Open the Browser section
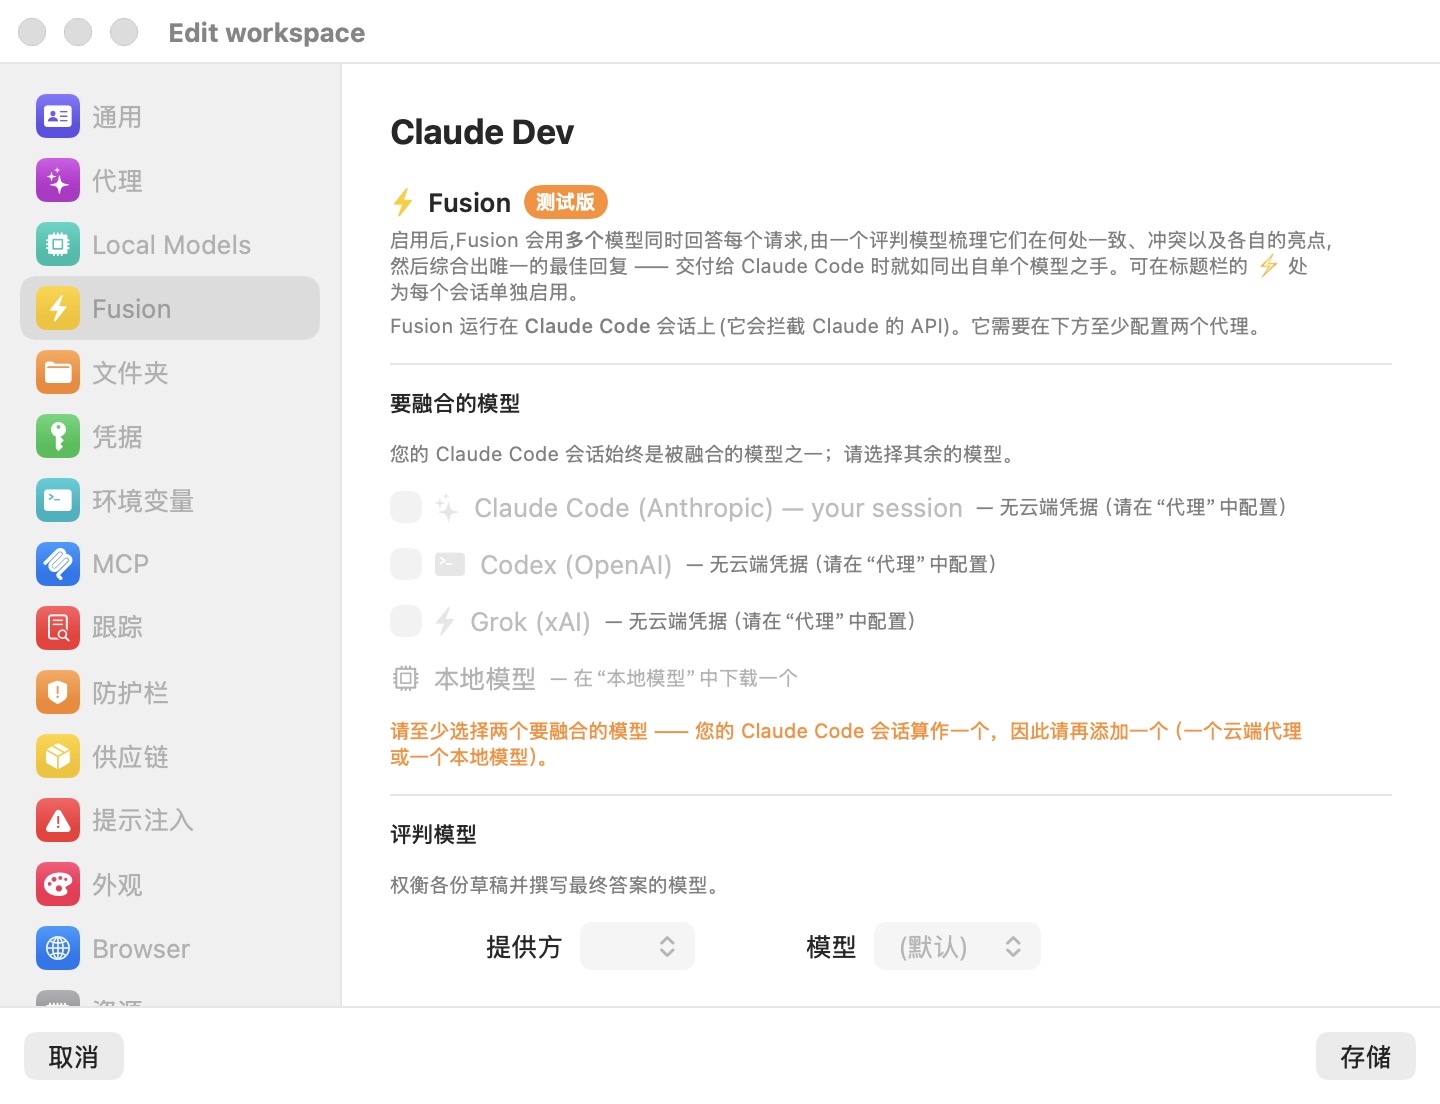1440x1104 pixels. (x=170, y=948)
